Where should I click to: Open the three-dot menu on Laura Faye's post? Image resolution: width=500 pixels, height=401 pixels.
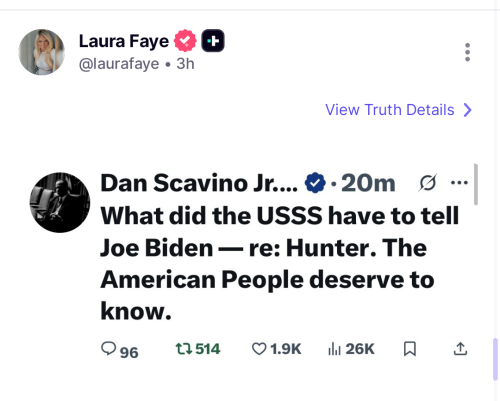click(x=467, y=52)
